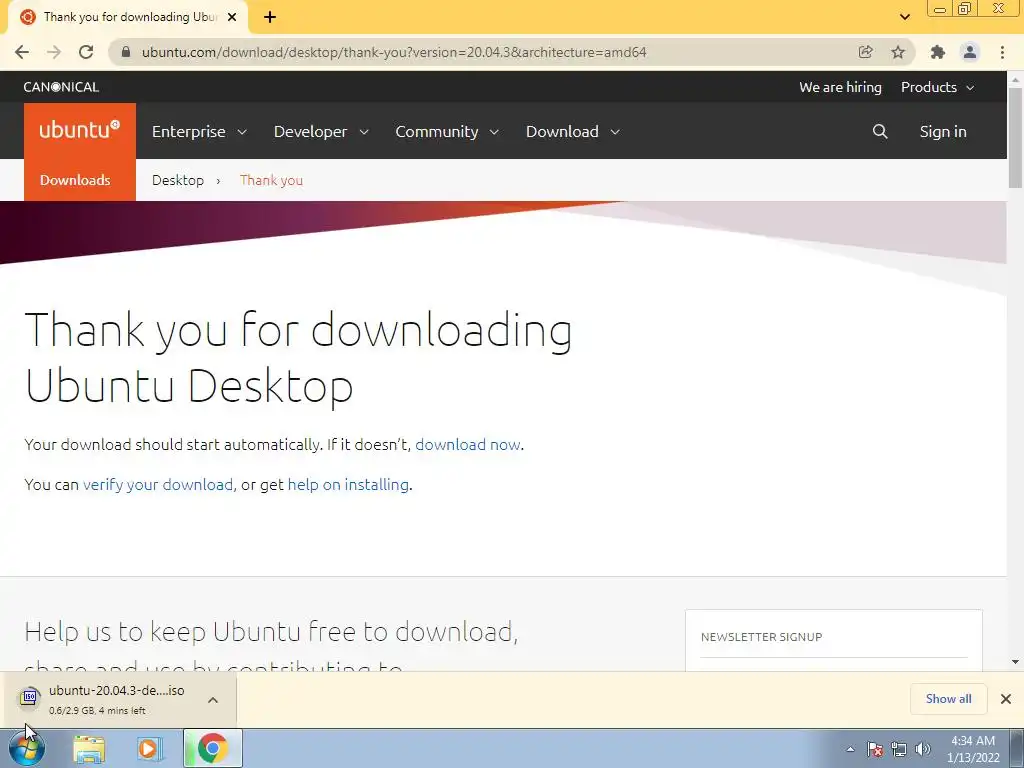Image resolution: width=1024 pixels, height=768 pixels.
Task: Open a new tab with the plus button
Action: pyautogui.click(x=270, y=17)
